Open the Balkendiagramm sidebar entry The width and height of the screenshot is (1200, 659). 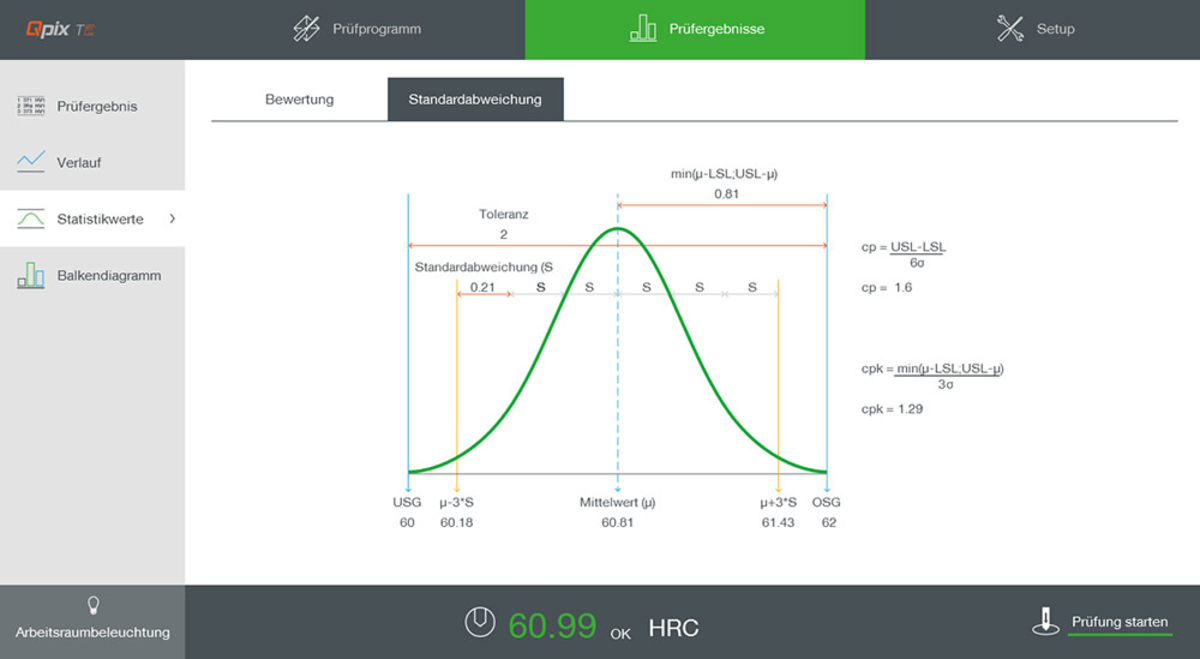tap(108, 275)
